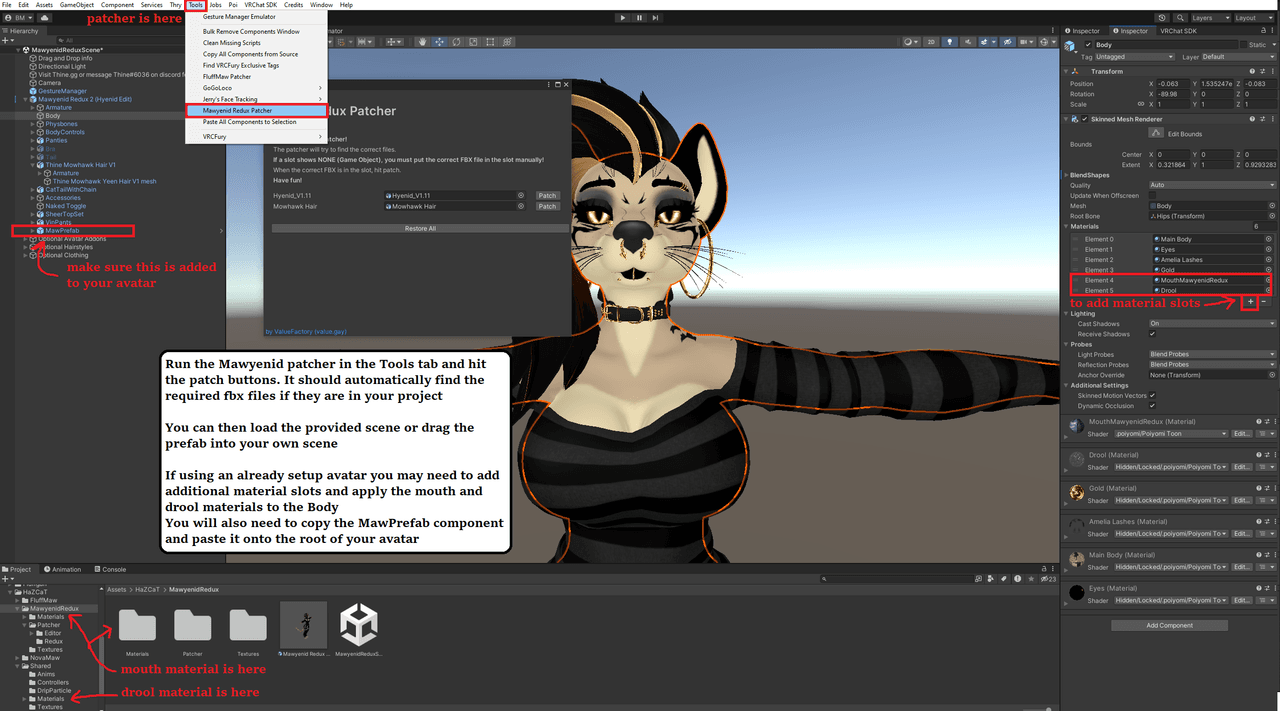This screenshot has width=1280, height=711.
Task: Click the object picker for Mowhawk Hair slot
Action: (x=521, y=206)
